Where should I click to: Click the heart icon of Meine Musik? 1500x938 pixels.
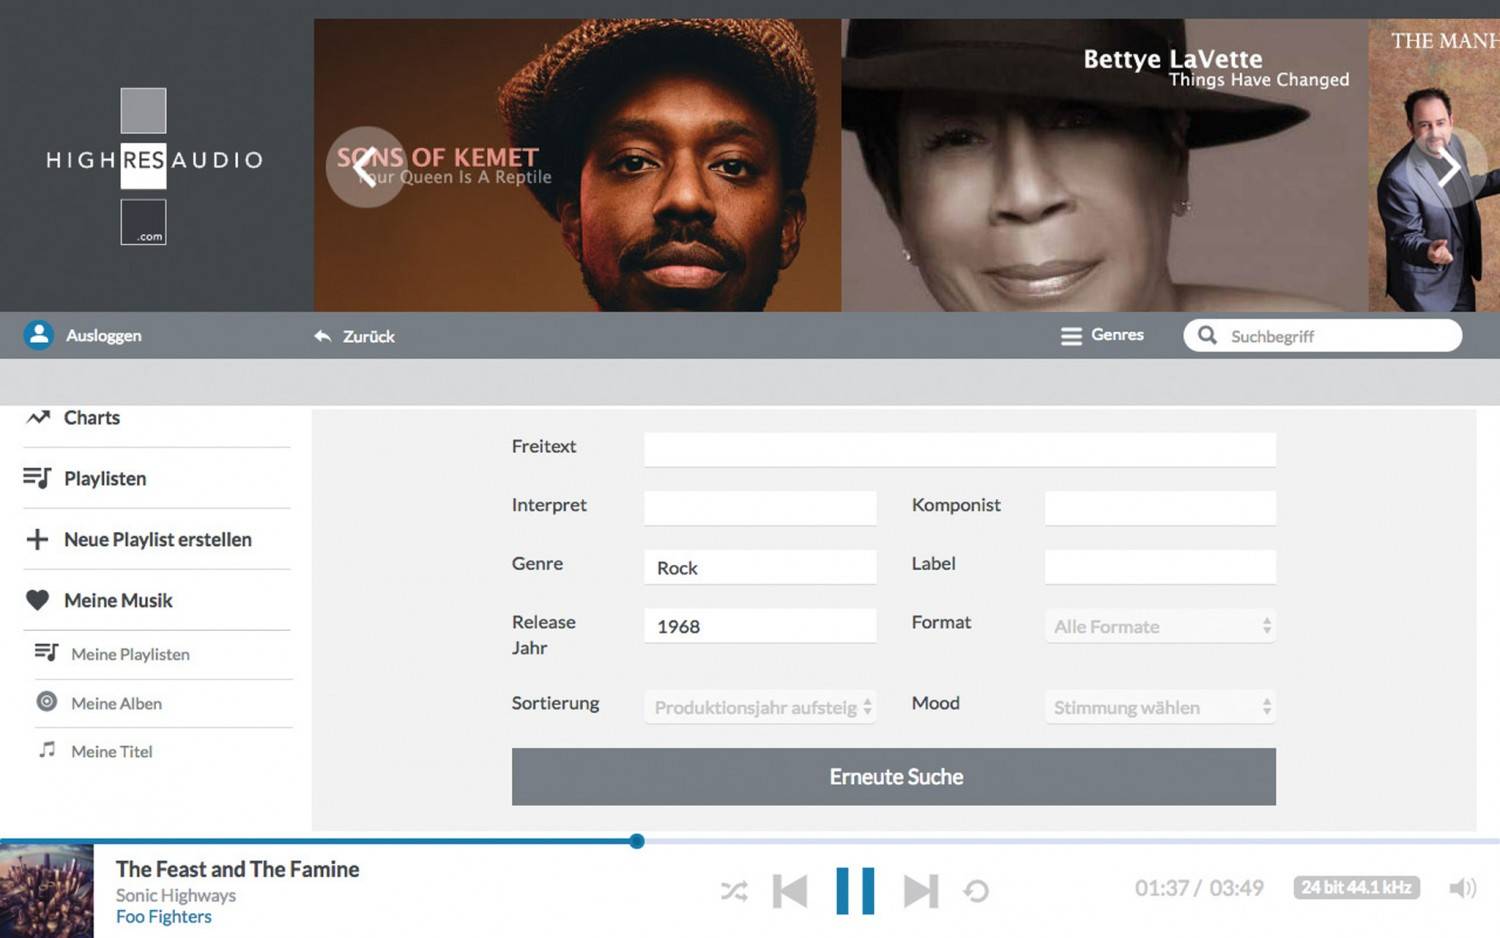pyautogui.click(x=37, y=600)
